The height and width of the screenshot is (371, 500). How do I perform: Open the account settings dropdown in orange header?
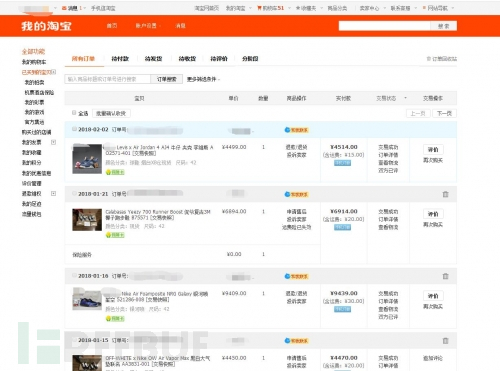148,26
